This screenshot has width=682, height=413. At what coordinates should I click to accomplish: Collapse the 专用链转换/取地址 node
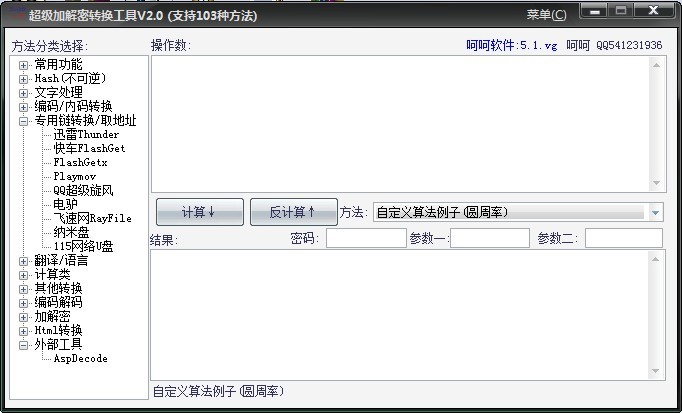click(x=24, y=121)
